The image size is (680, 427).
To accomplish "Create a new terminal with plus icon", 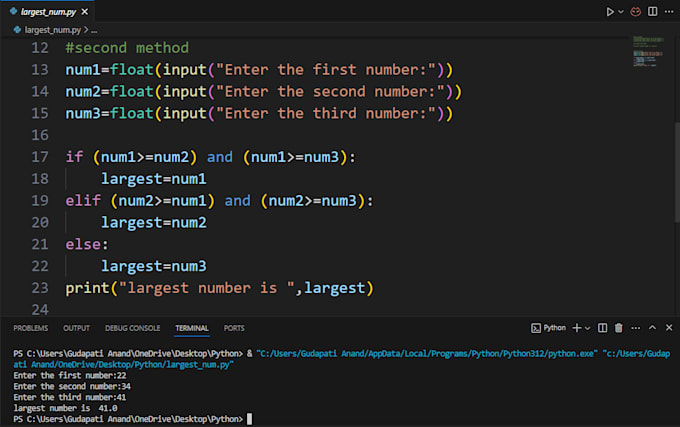I will tap(576, 327).
